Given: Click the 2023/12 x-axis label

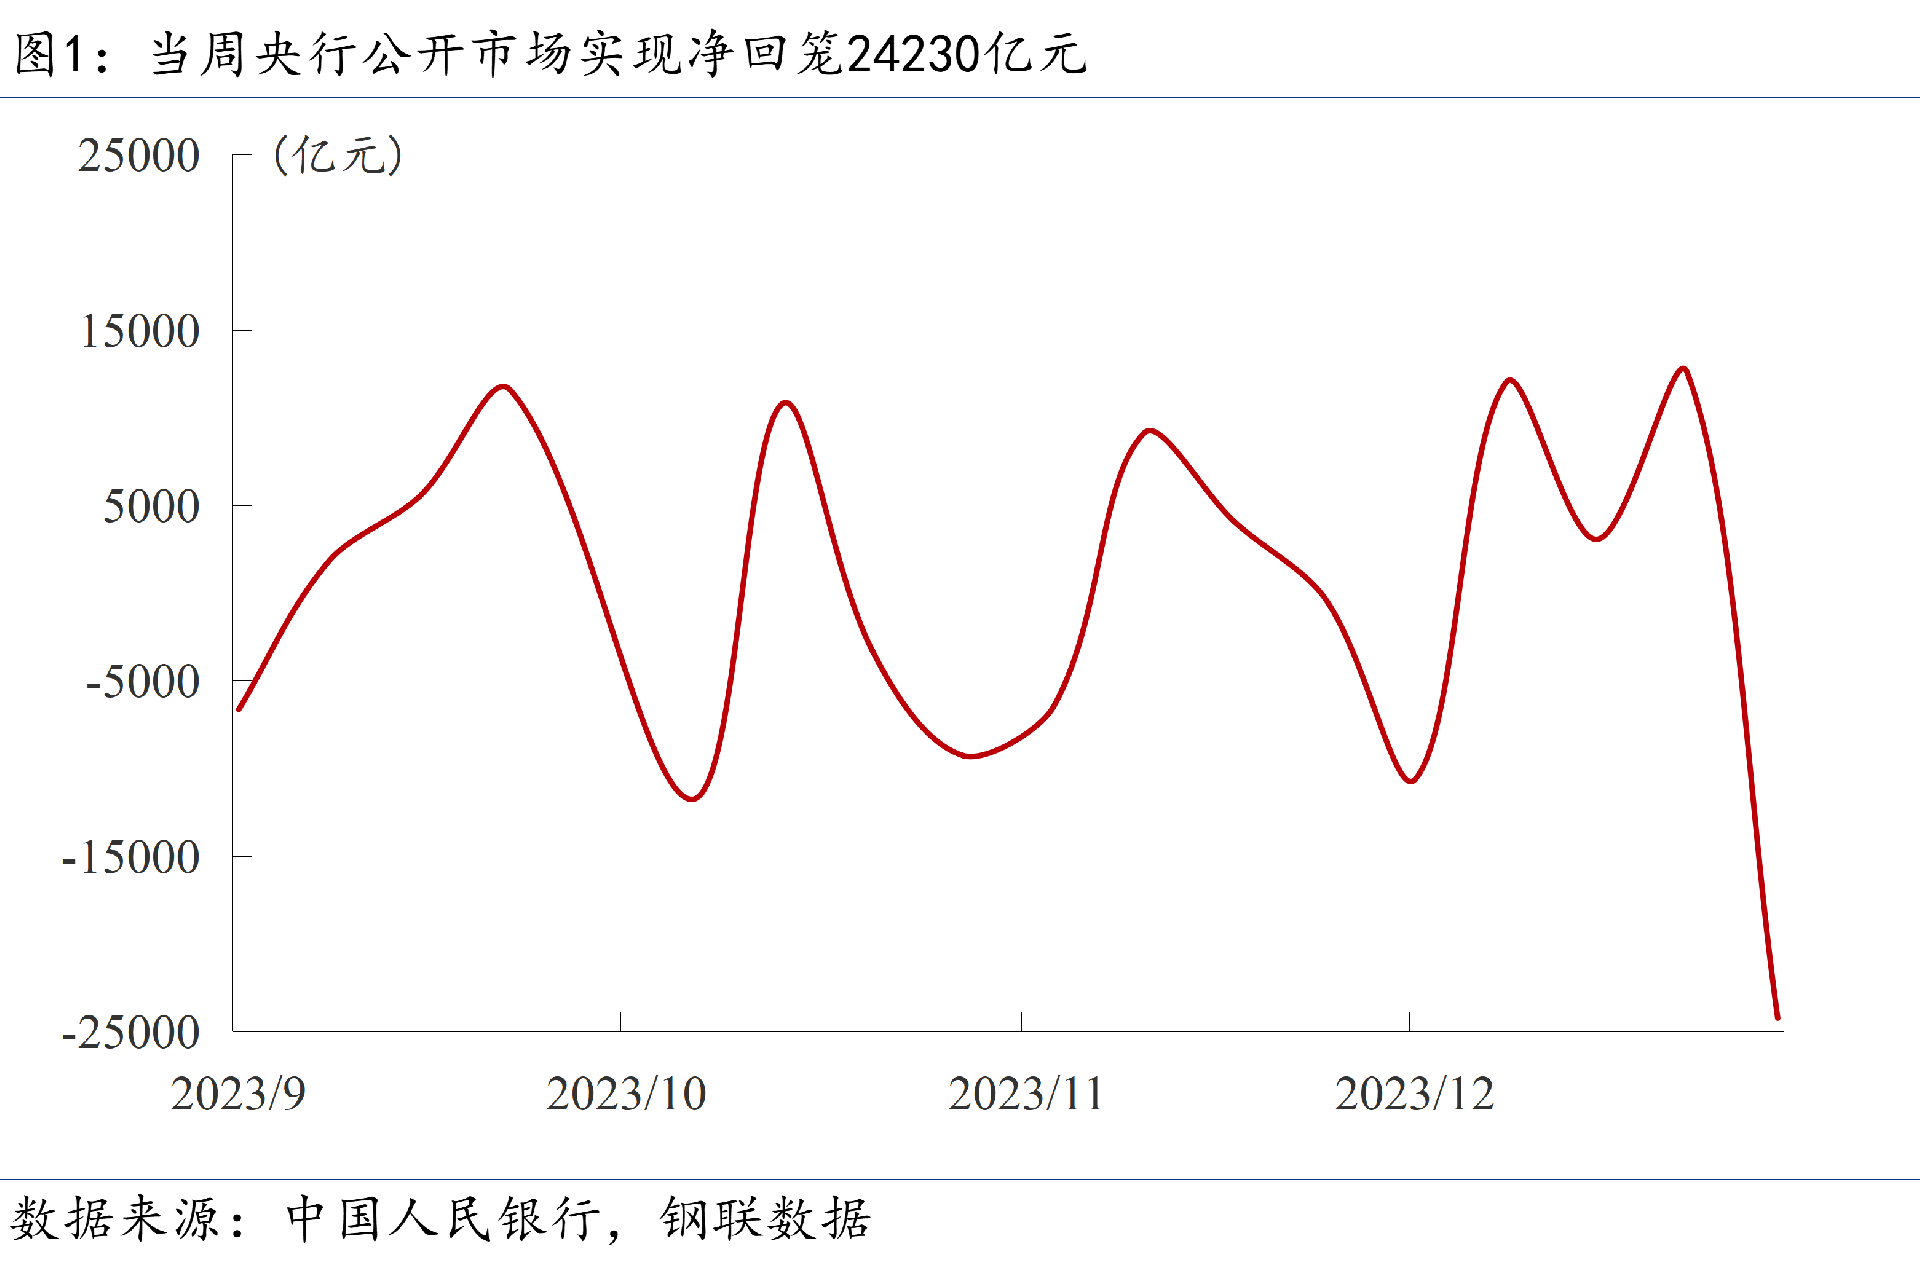Looking at the screenshot, I should point(1414,1094).
